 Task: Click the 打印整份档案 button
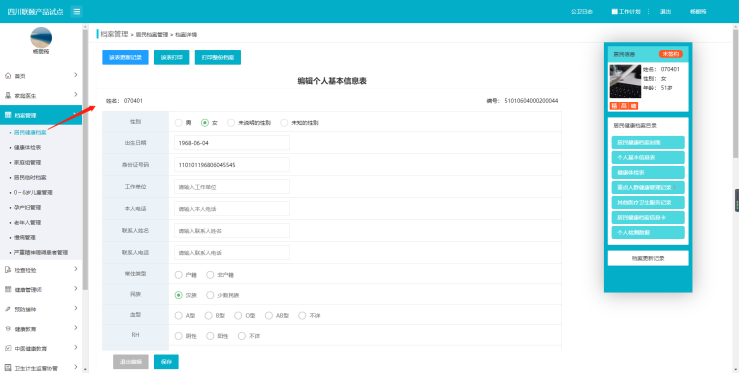point(218,57)
